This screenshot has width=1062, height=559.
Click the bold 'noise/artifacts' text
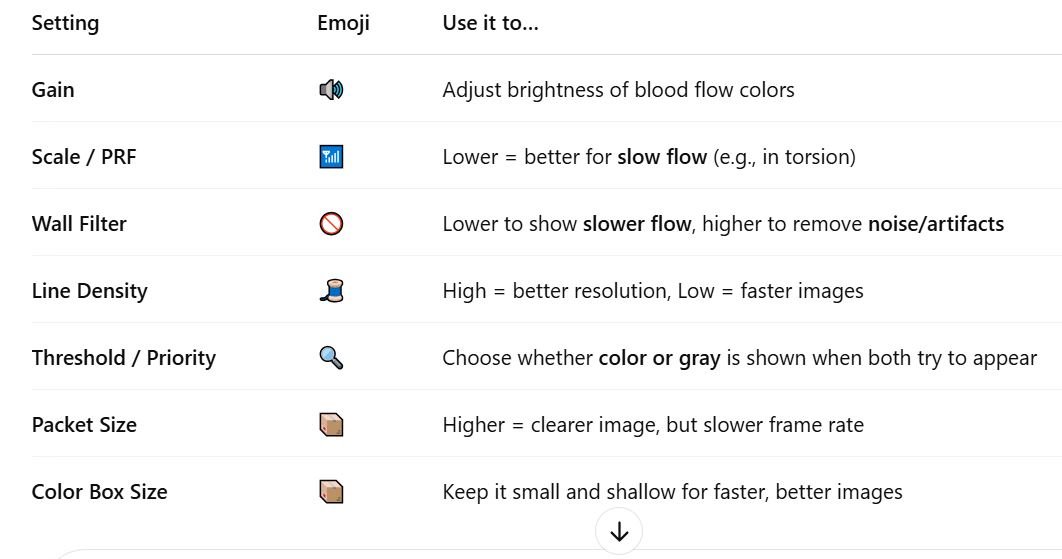[x=936, y=224]
